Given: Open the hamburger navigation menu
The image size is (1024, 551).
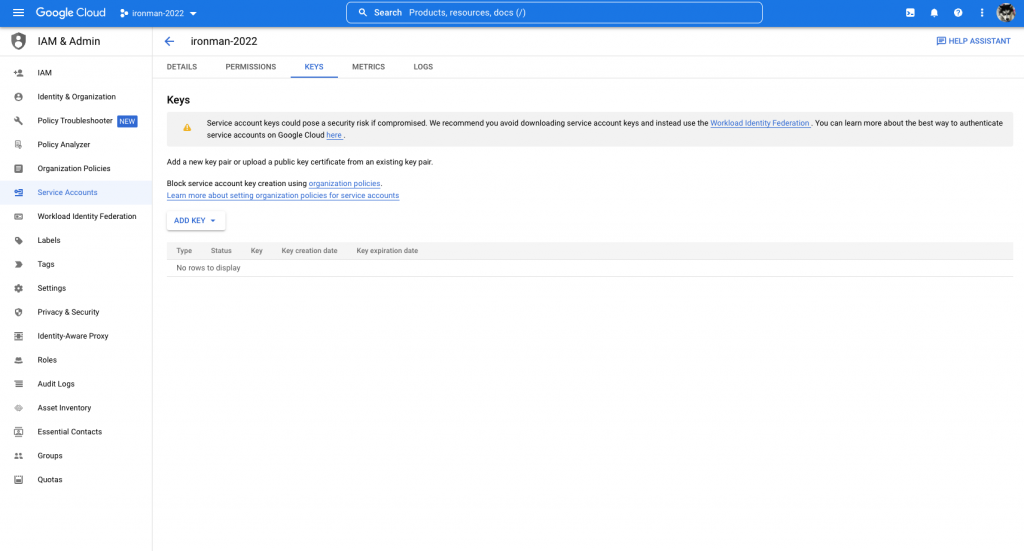Looking at the screenshot, I should (x=18, y=12).
